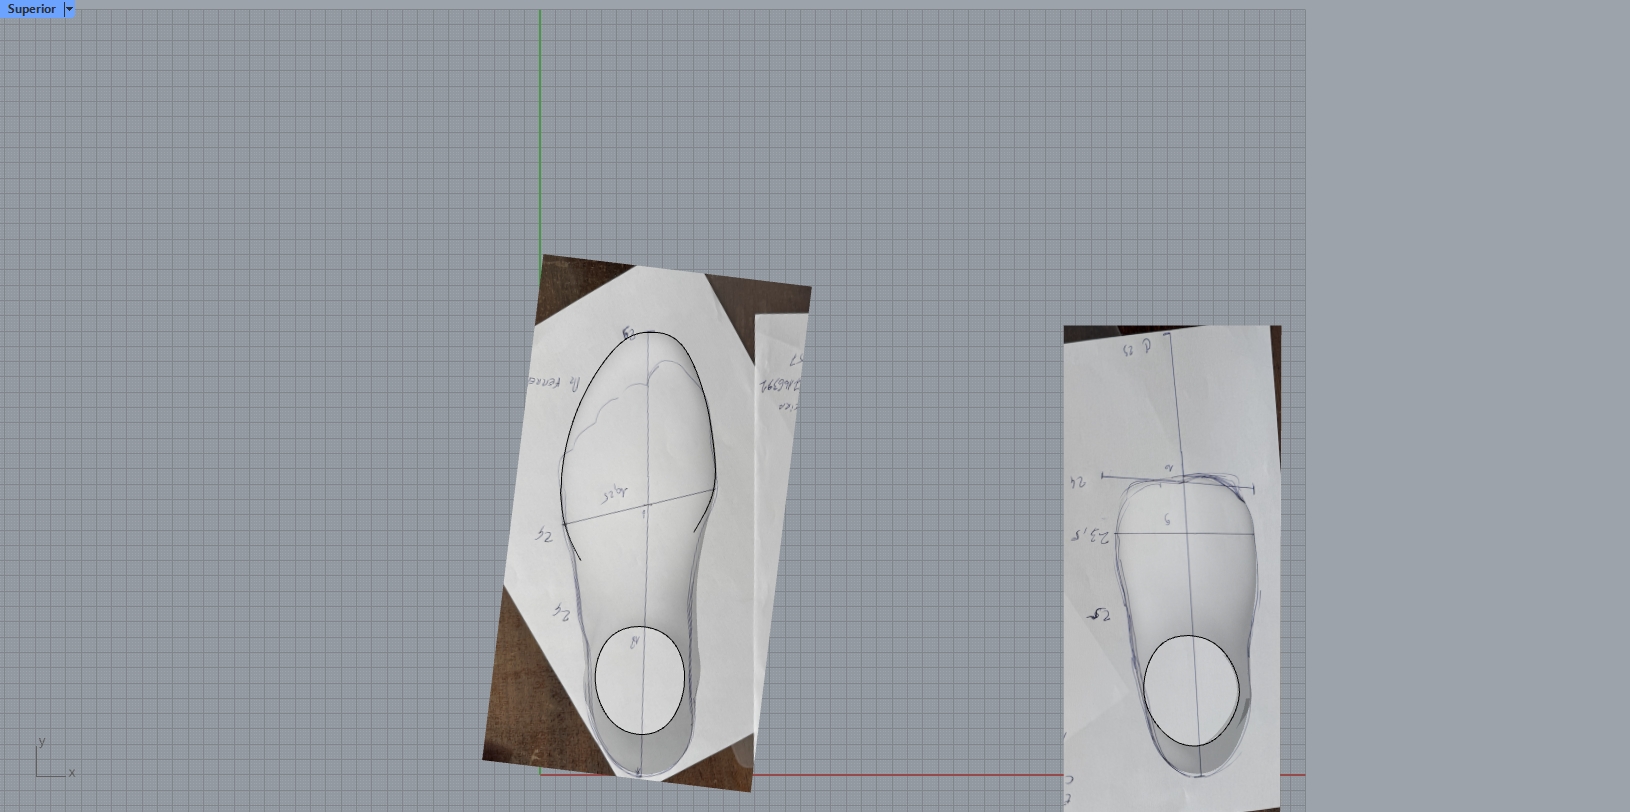Screen dimensions: 1630x812
Task: Click the x label of the axes icon
Action: [72, 772]
